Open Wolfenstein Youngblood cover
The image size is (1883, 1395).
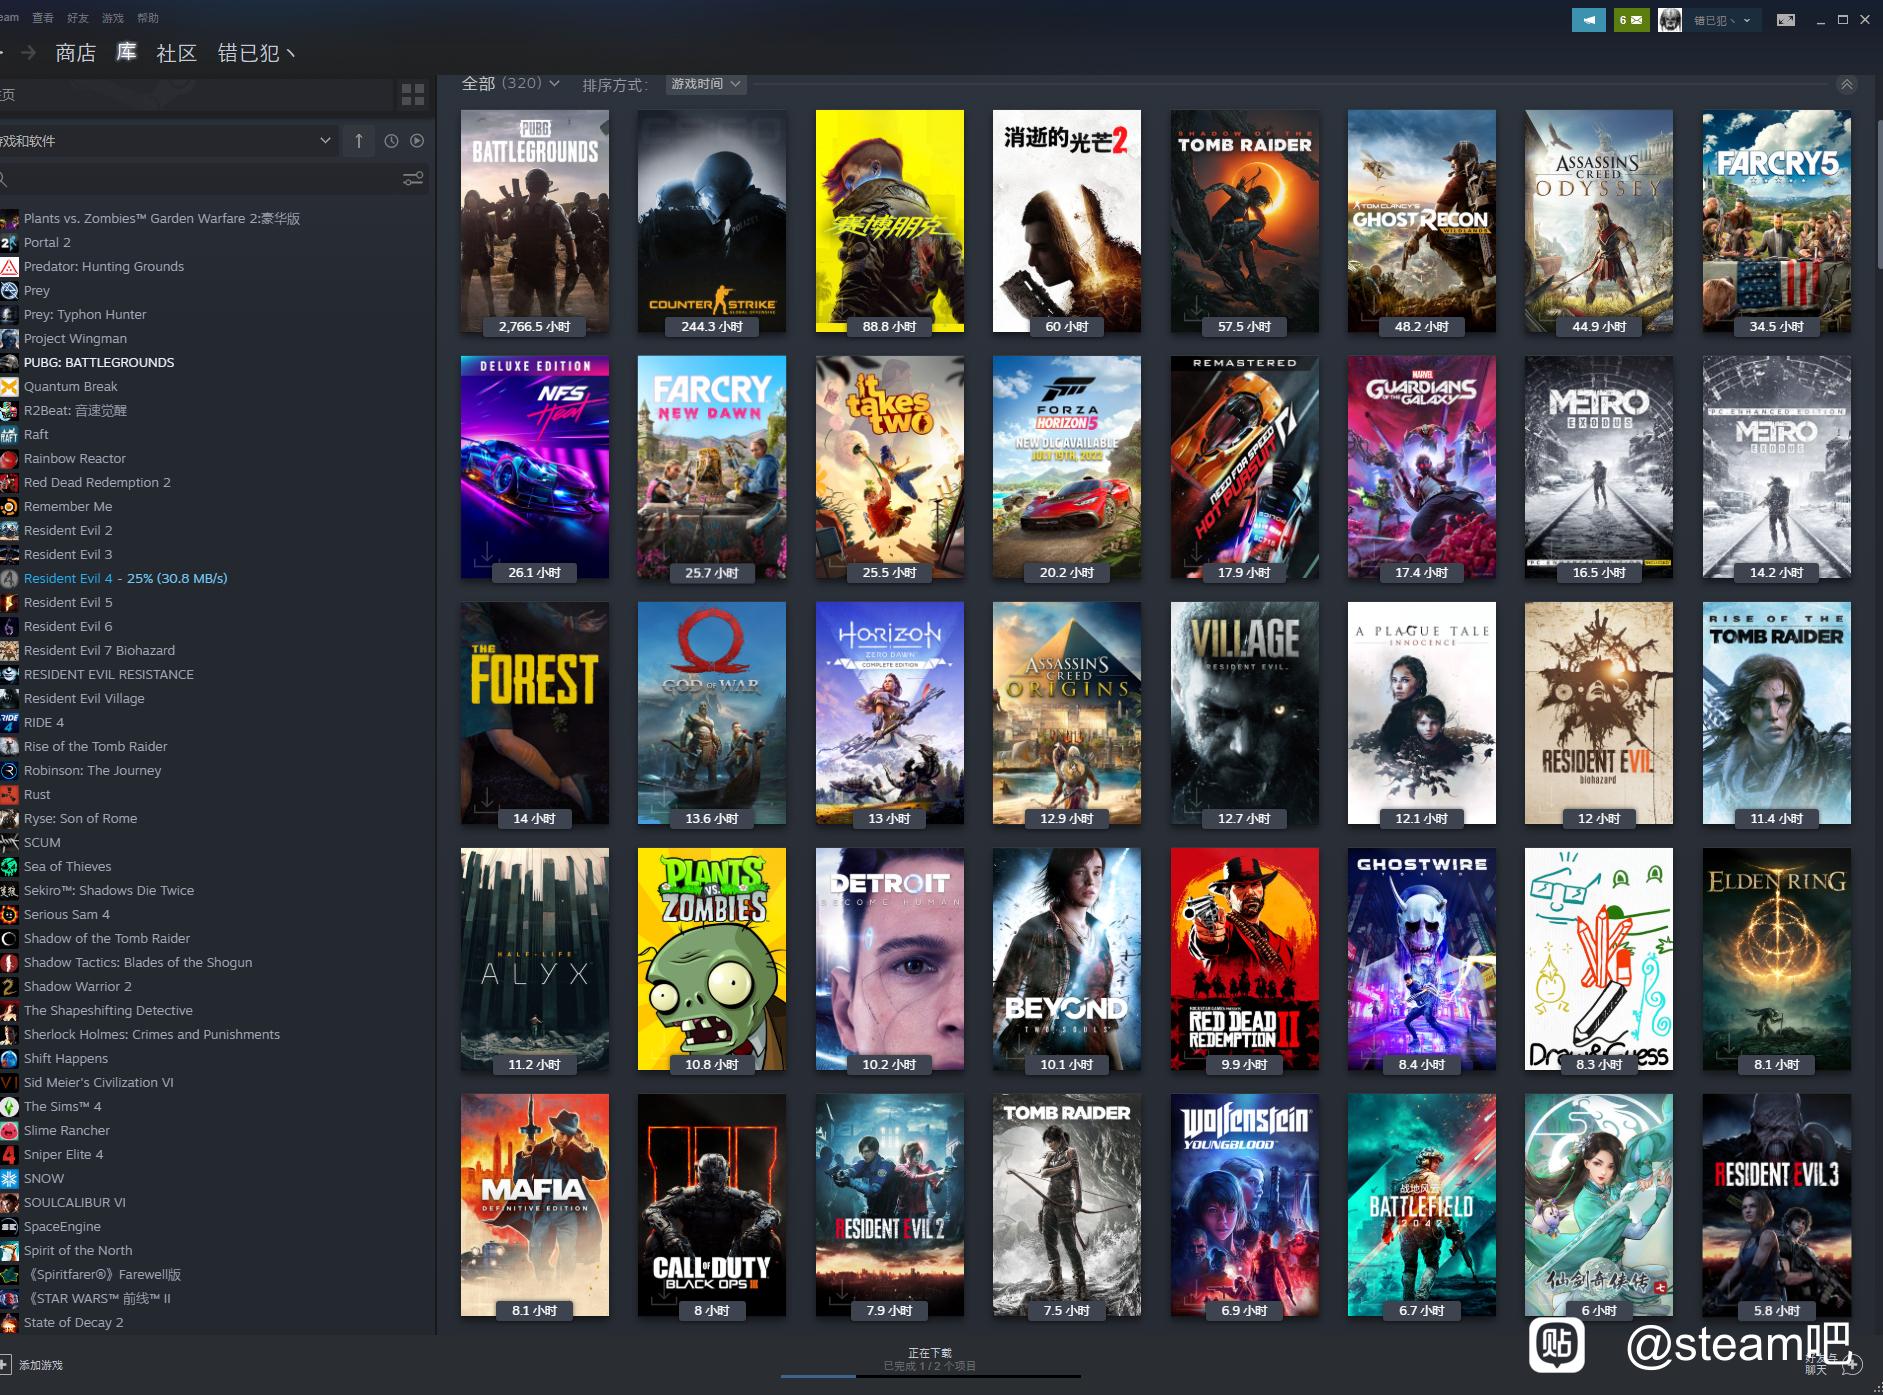point(1245,1205)
